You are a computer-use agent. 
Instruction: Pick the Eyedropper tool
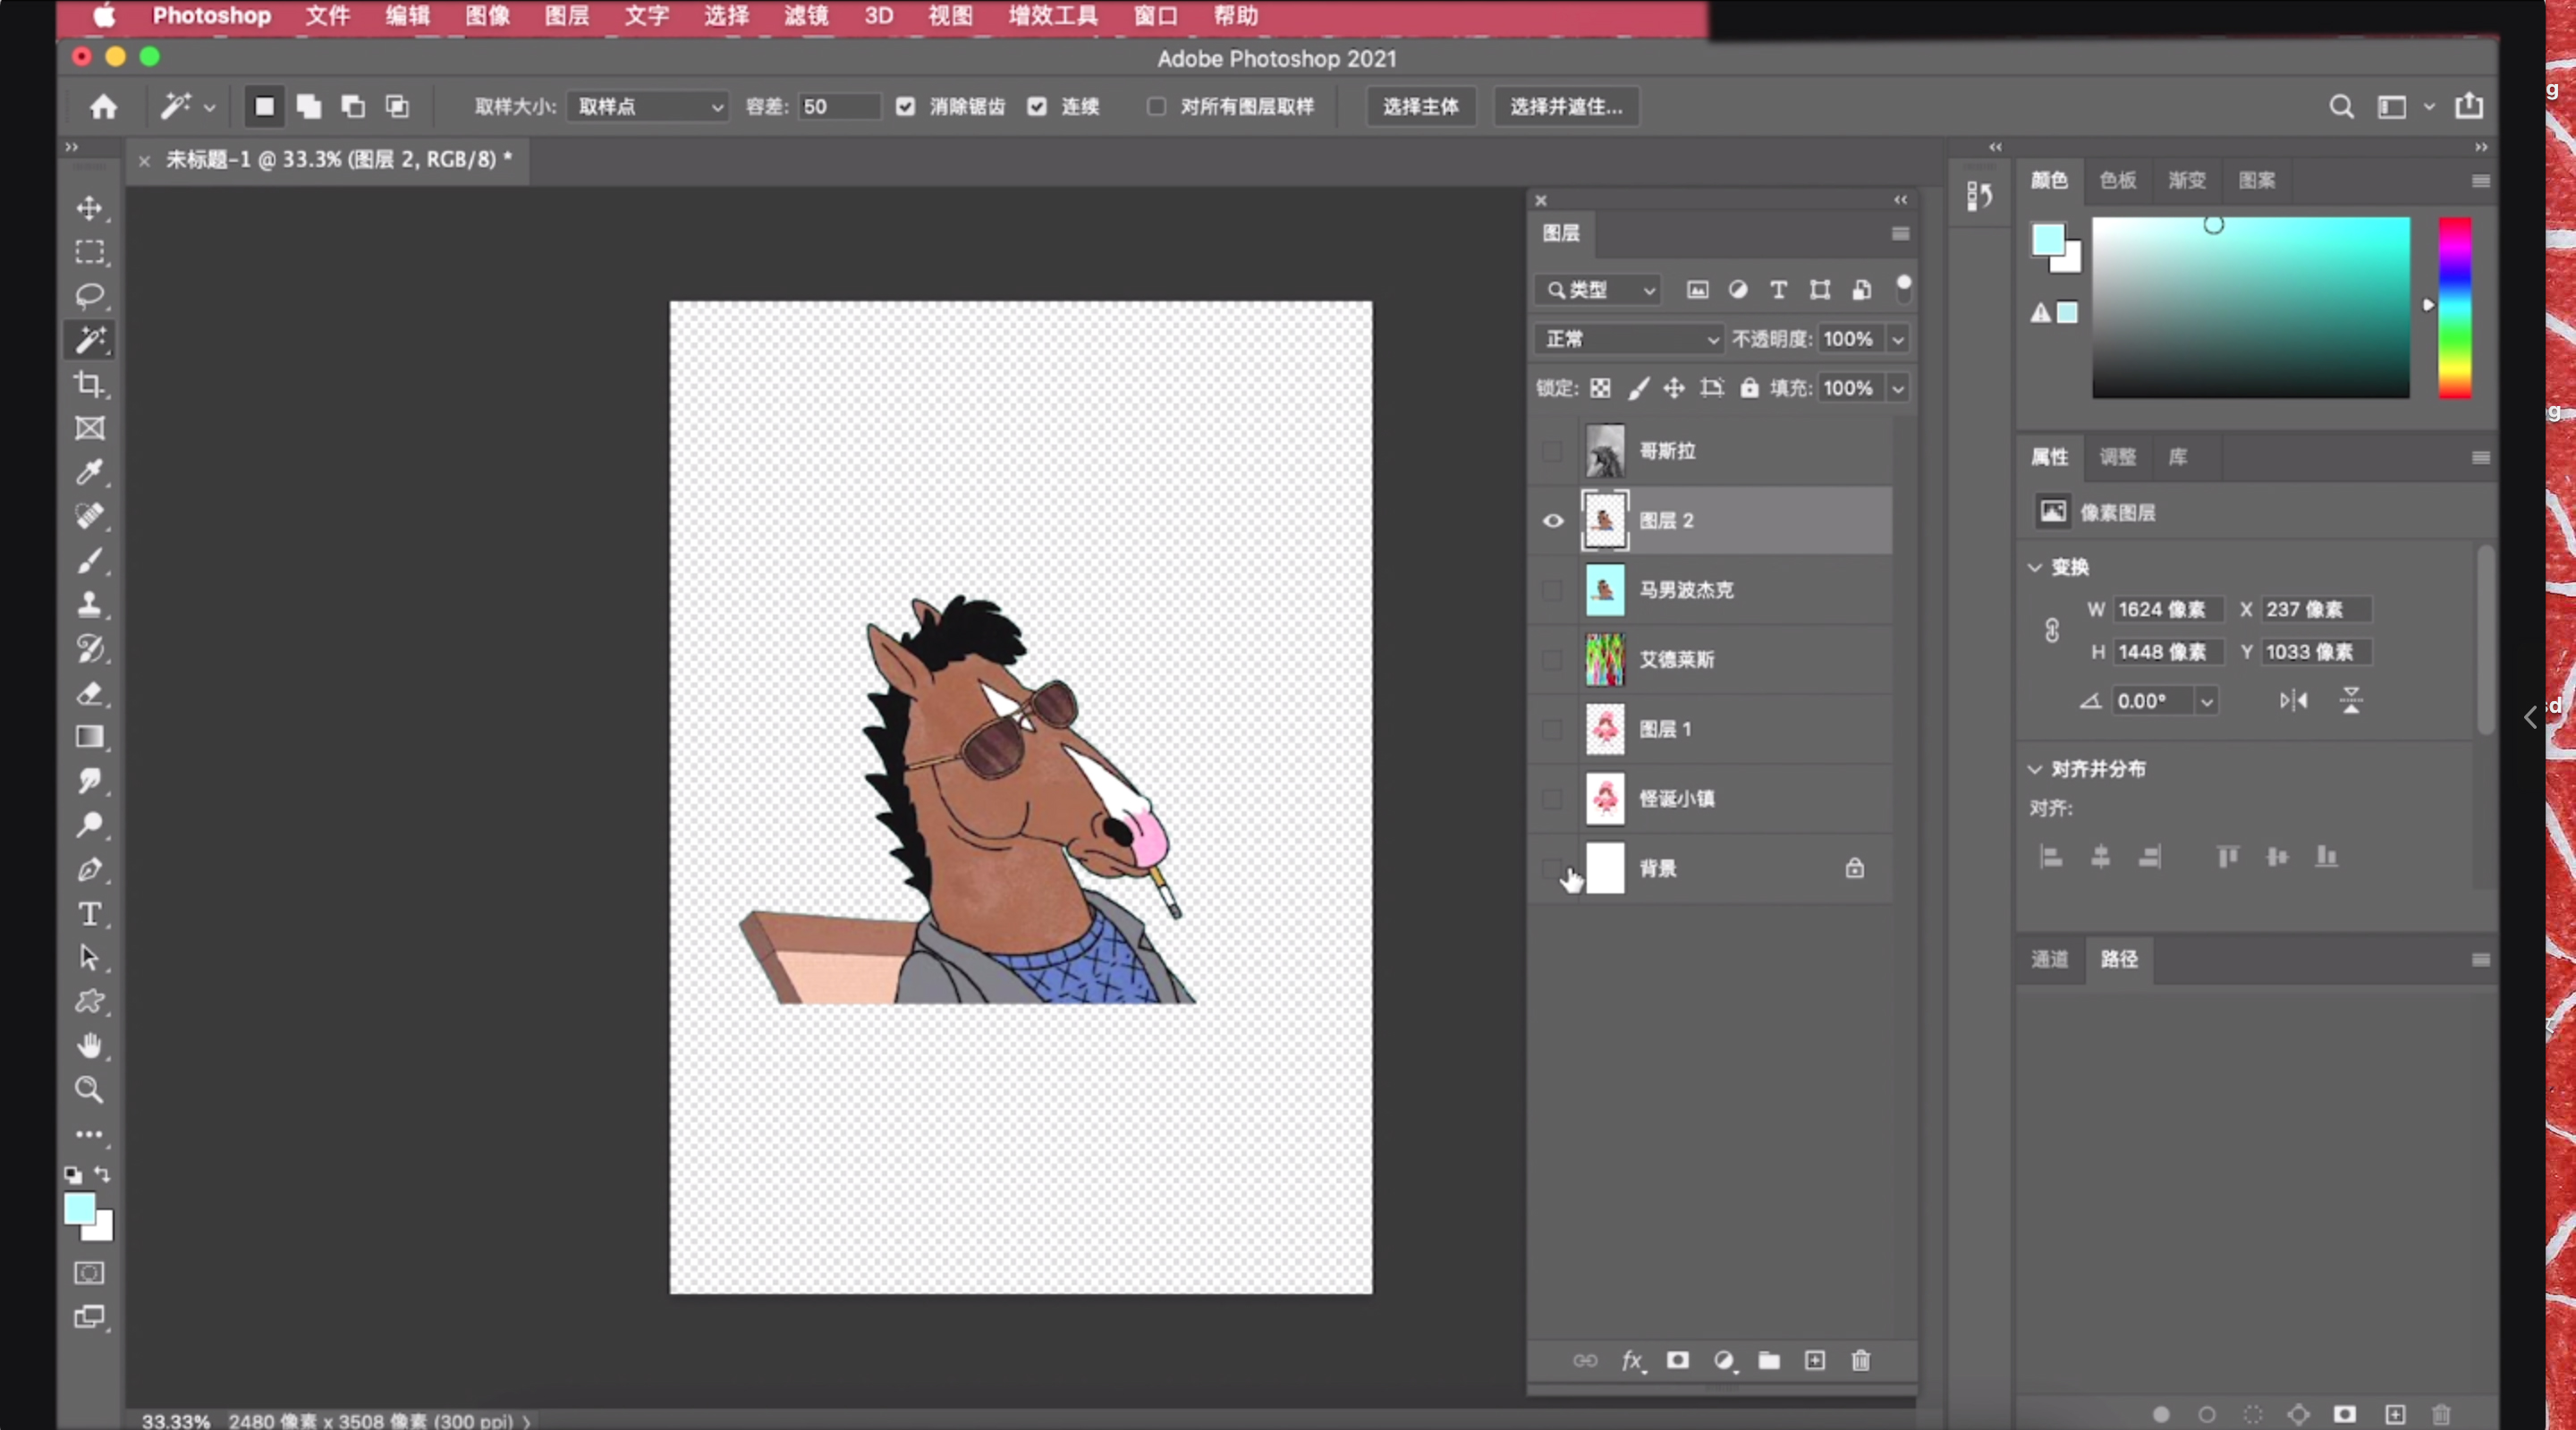coord(89,472)
